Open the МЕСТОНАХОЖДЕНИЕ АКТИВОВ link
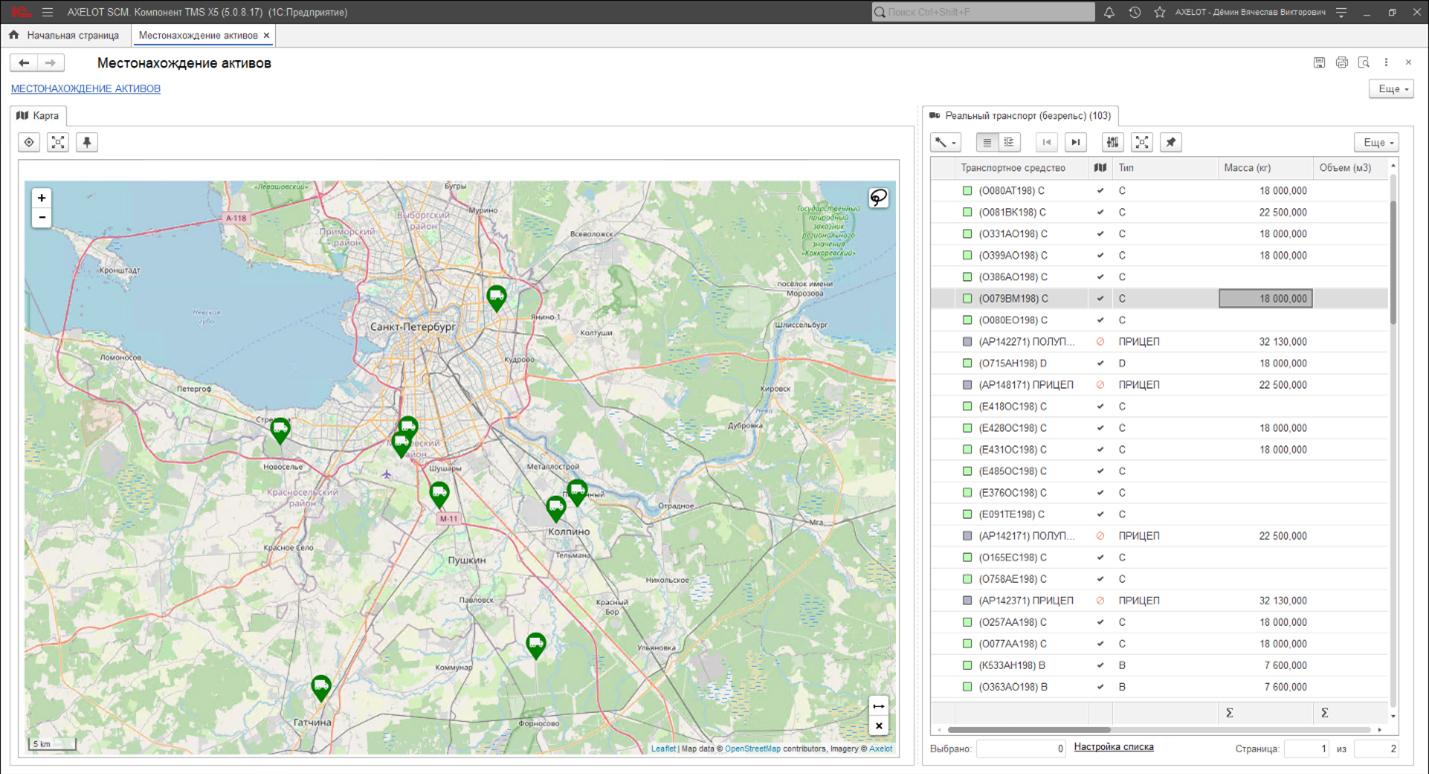 coord(85,89)
